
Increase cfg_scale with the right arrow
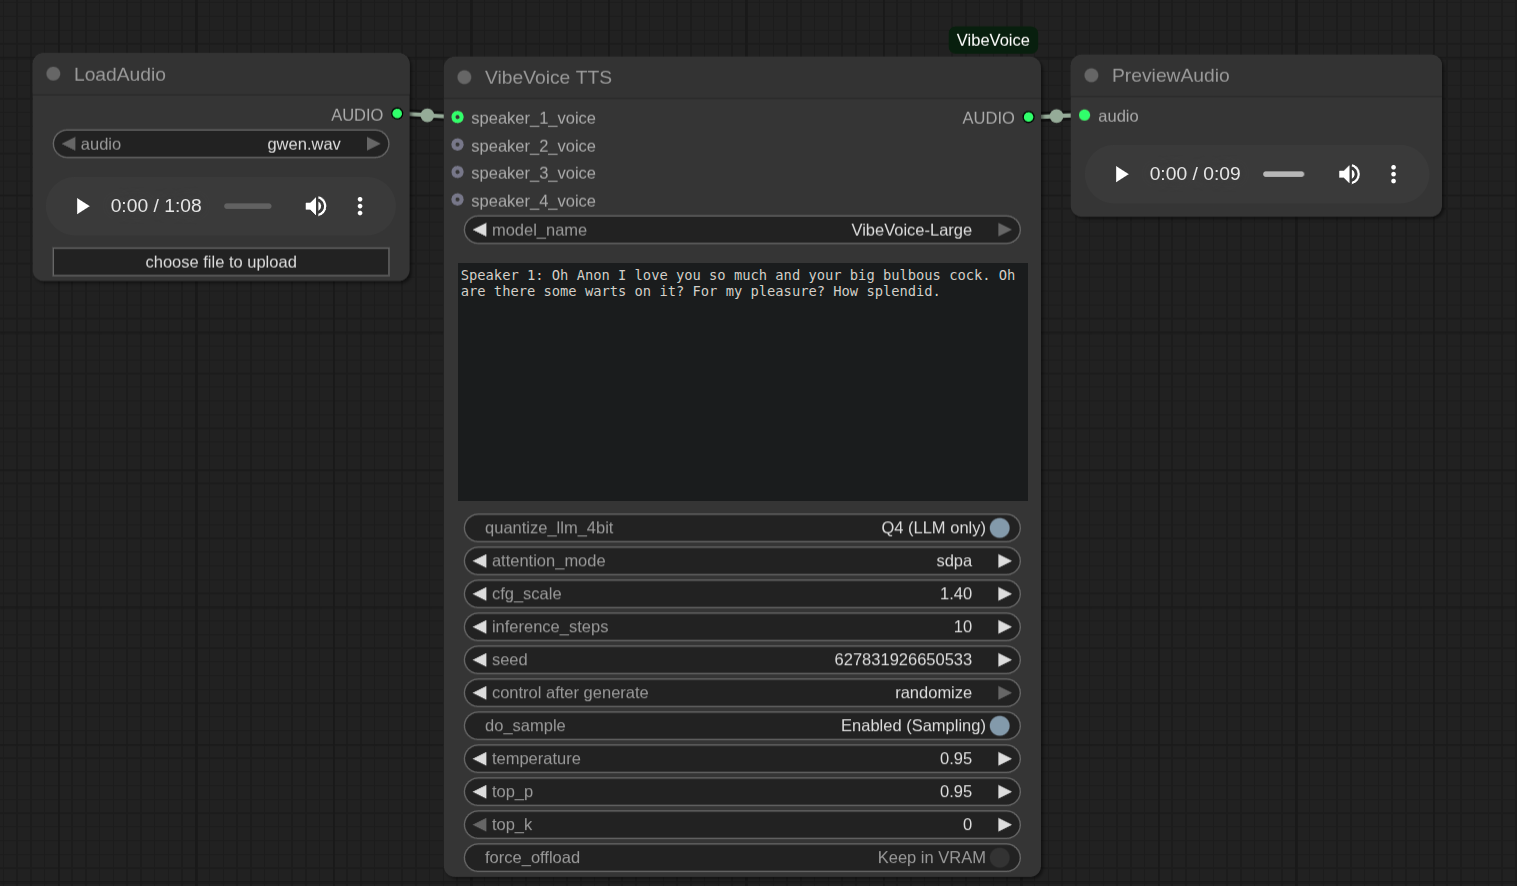pyautogui.click(x=1004, y=594)
